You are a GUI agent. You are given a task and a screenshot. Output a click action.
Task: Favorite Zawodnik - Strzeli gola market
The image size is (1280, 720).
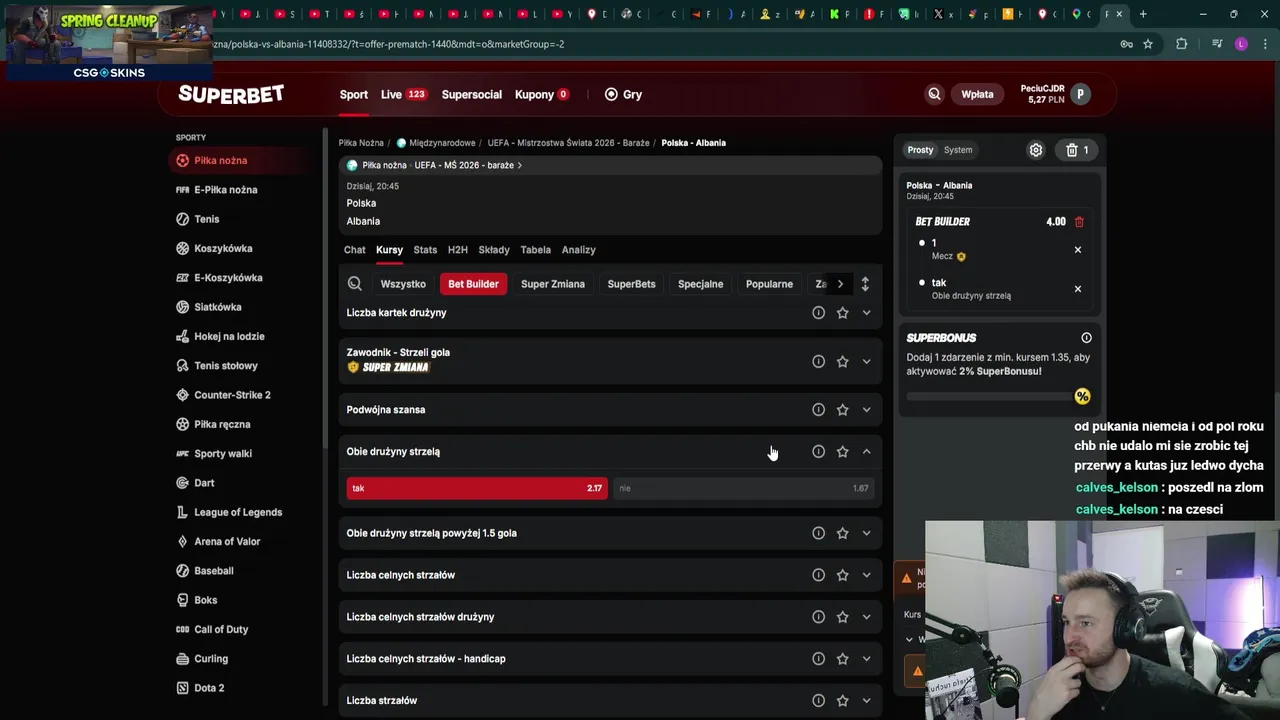tap(842, 361)
